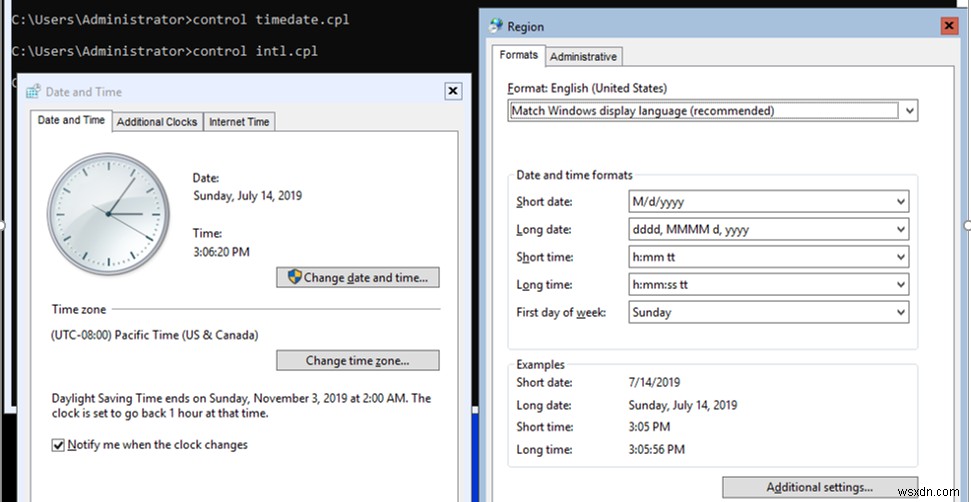Viewport: 971px width, 502px height.
Task: Expand the Long date format dropdown
Action: 769,230
